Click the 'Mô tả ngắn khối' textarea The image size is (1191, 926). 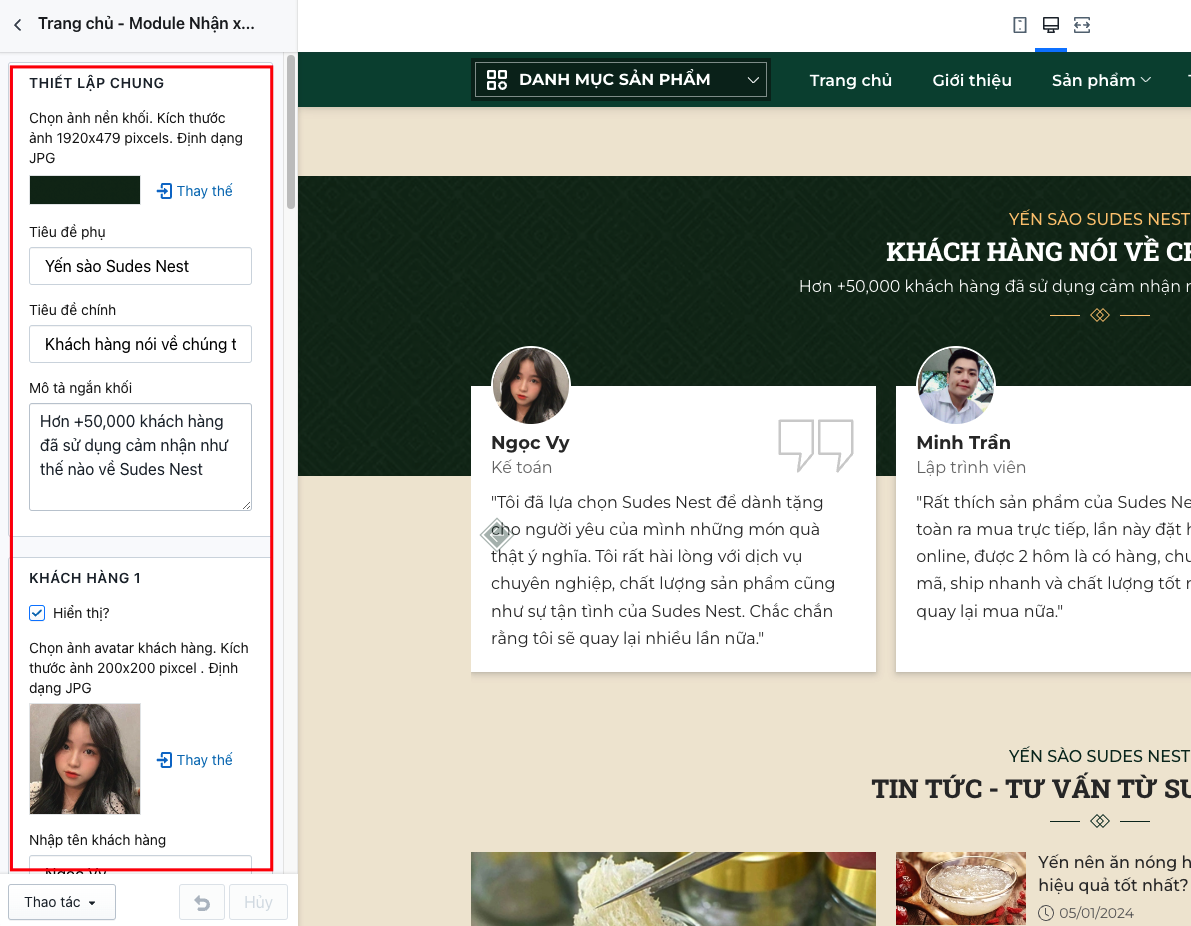click(x=141, y=457)
